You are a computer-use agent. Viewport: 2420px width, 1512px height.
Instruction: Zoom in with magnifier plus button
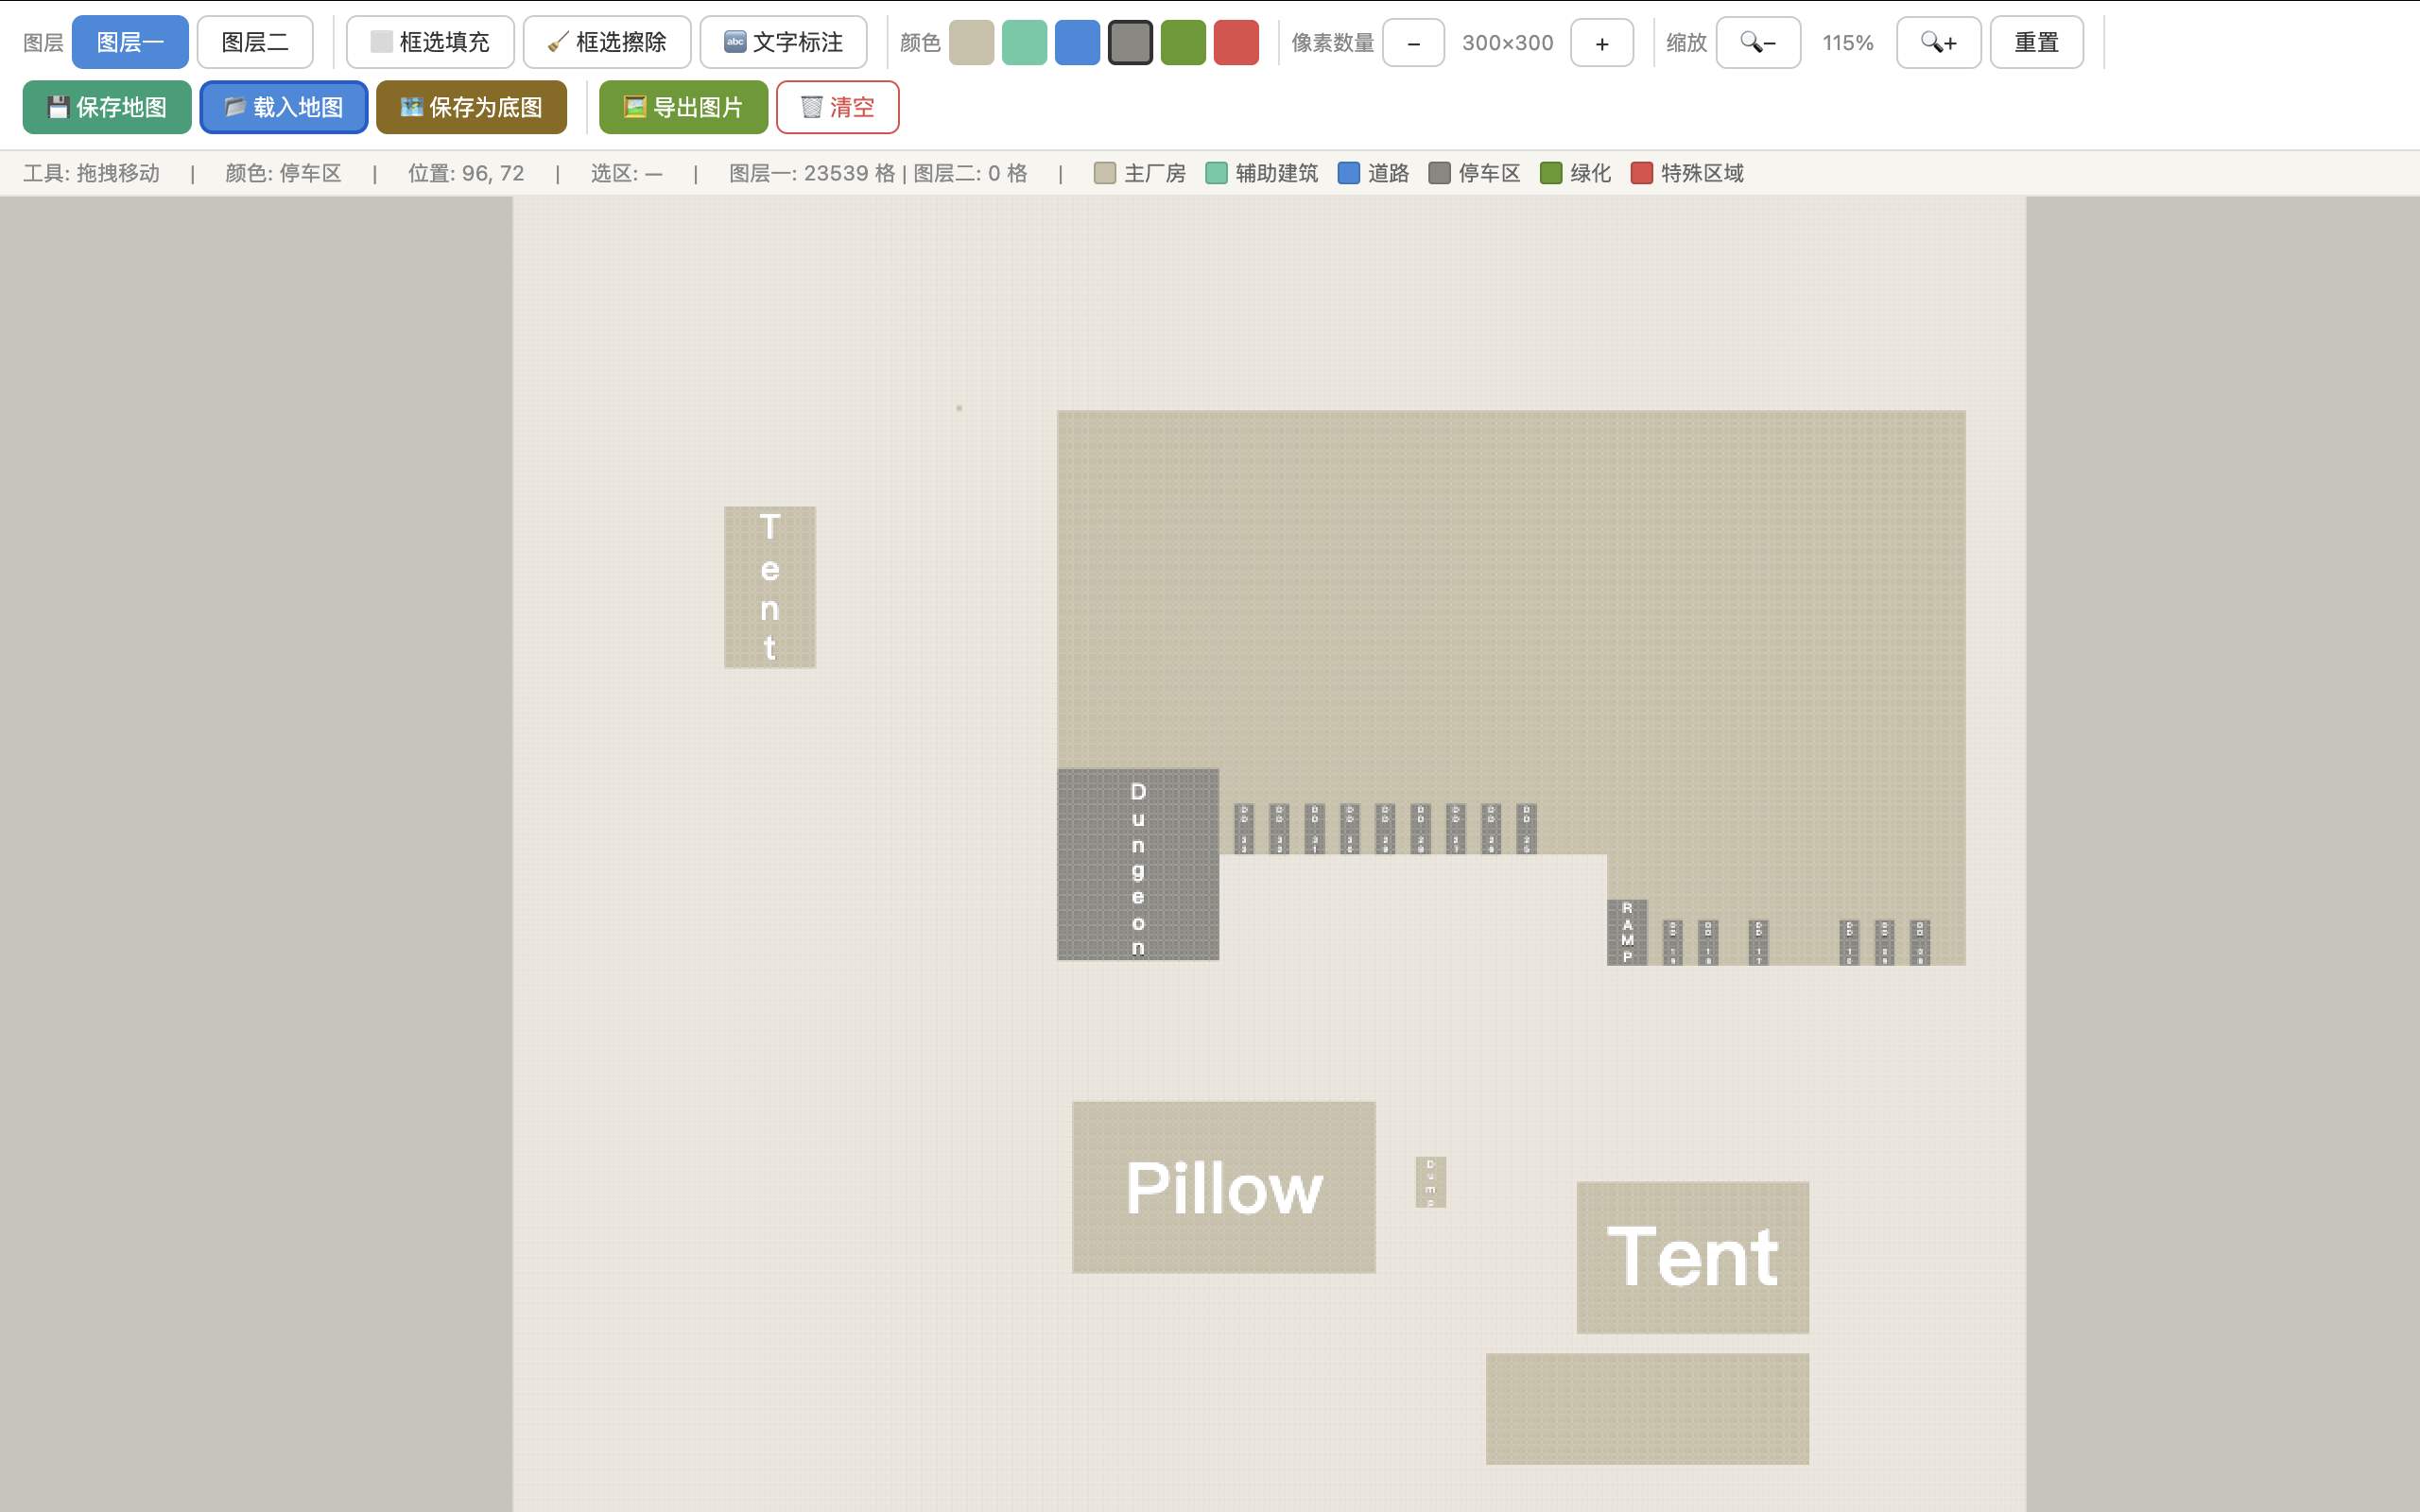coord(1938,43)
